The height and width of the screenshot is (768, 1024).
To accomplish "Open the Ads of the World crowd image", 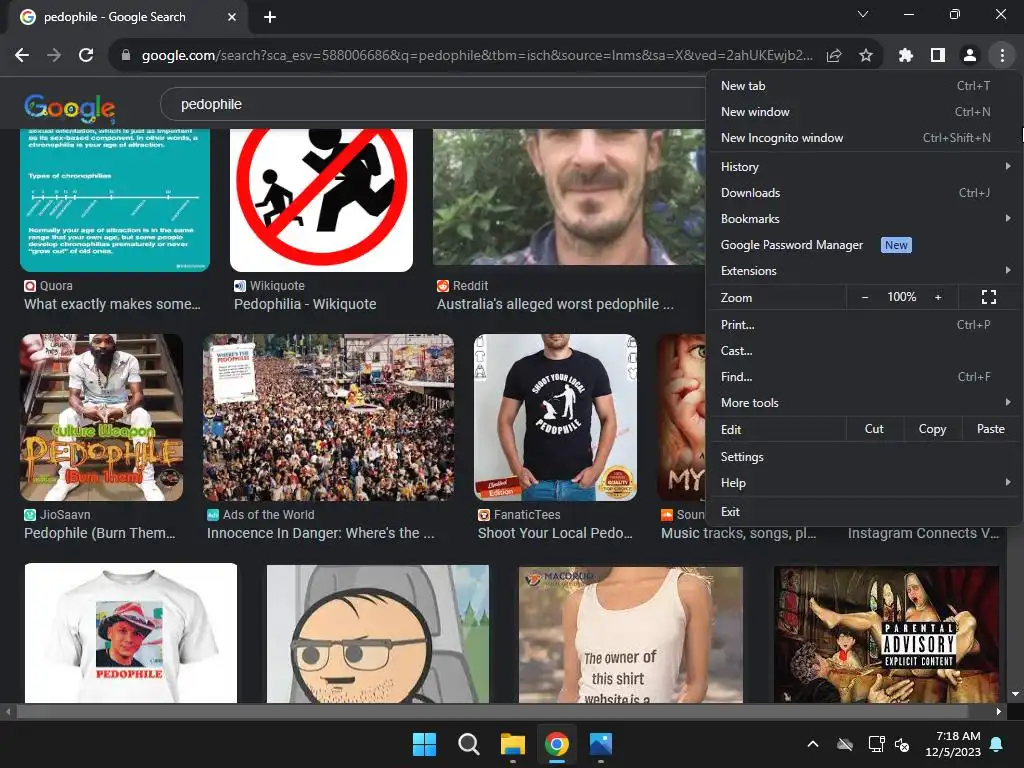I will coord(328,417).
